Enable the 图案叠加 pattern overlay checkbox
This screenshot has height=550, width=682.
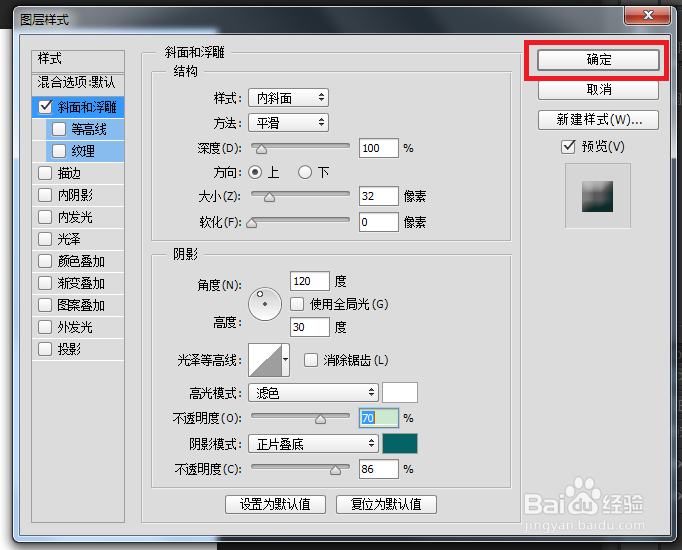pos(45,305)
